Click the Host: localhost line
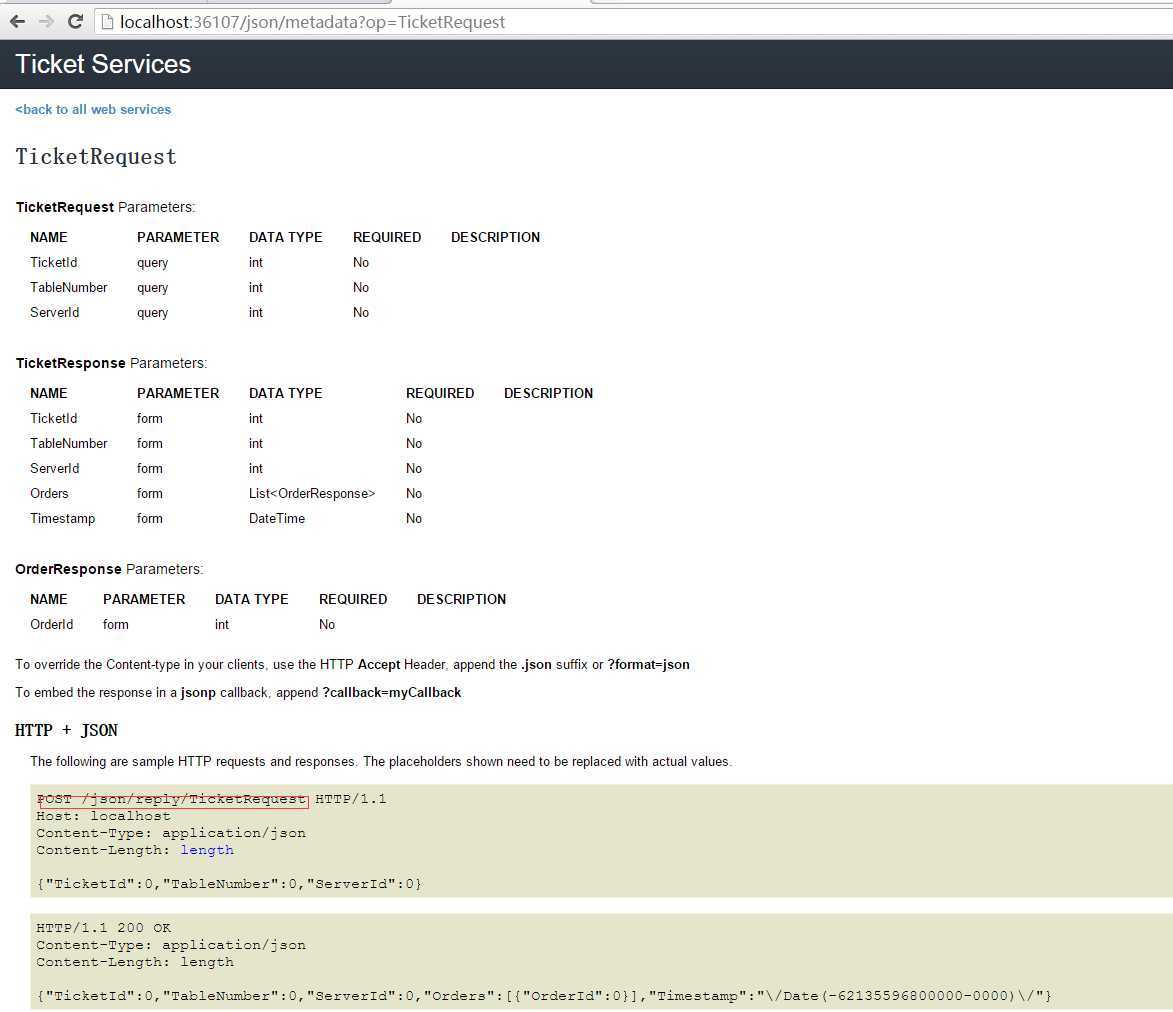The width and height of the screenshot is (1173, 1012). pyautogui.click(x=103, y=816)
